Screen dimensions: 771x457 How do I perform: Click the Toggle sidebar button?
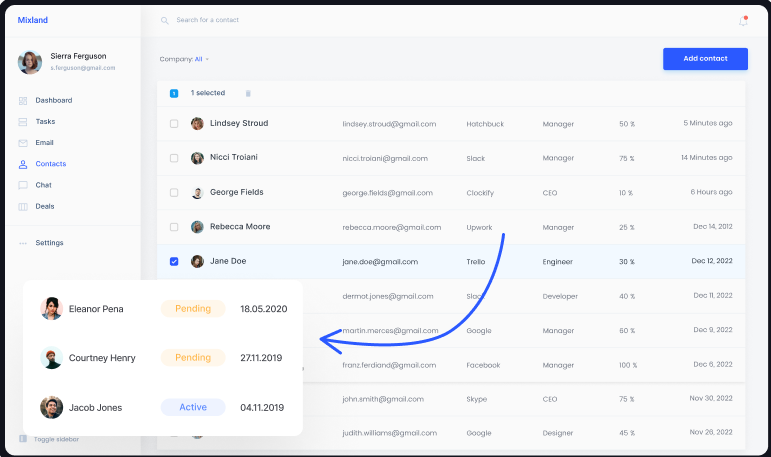tap(55, 439)
